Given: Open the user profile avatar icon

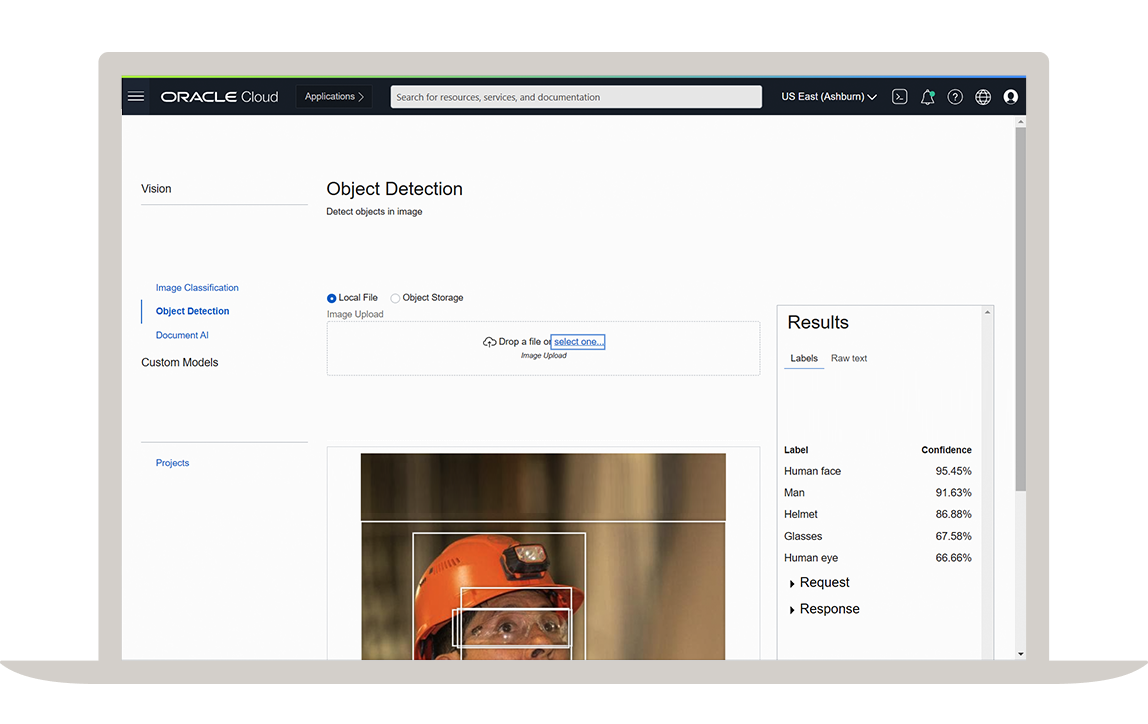Looking at the screenshot, I should point(1010,97).
